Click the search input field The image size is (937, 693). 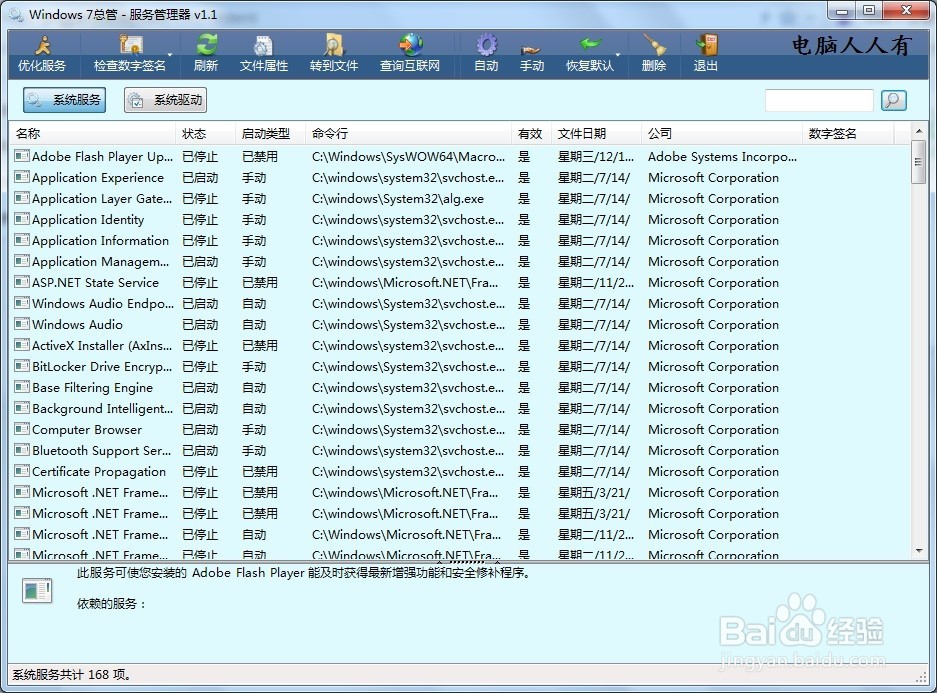819,100
